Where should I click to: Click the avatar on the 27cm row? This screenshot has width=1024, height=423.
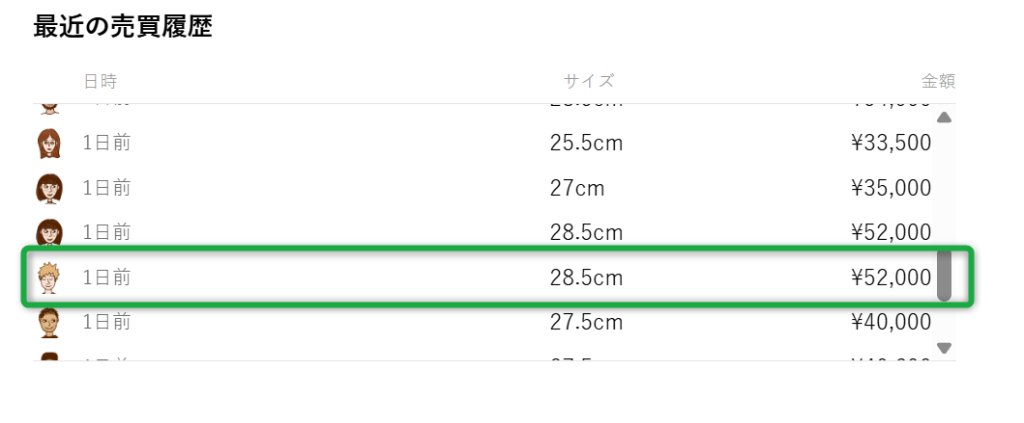click(49, 189)
